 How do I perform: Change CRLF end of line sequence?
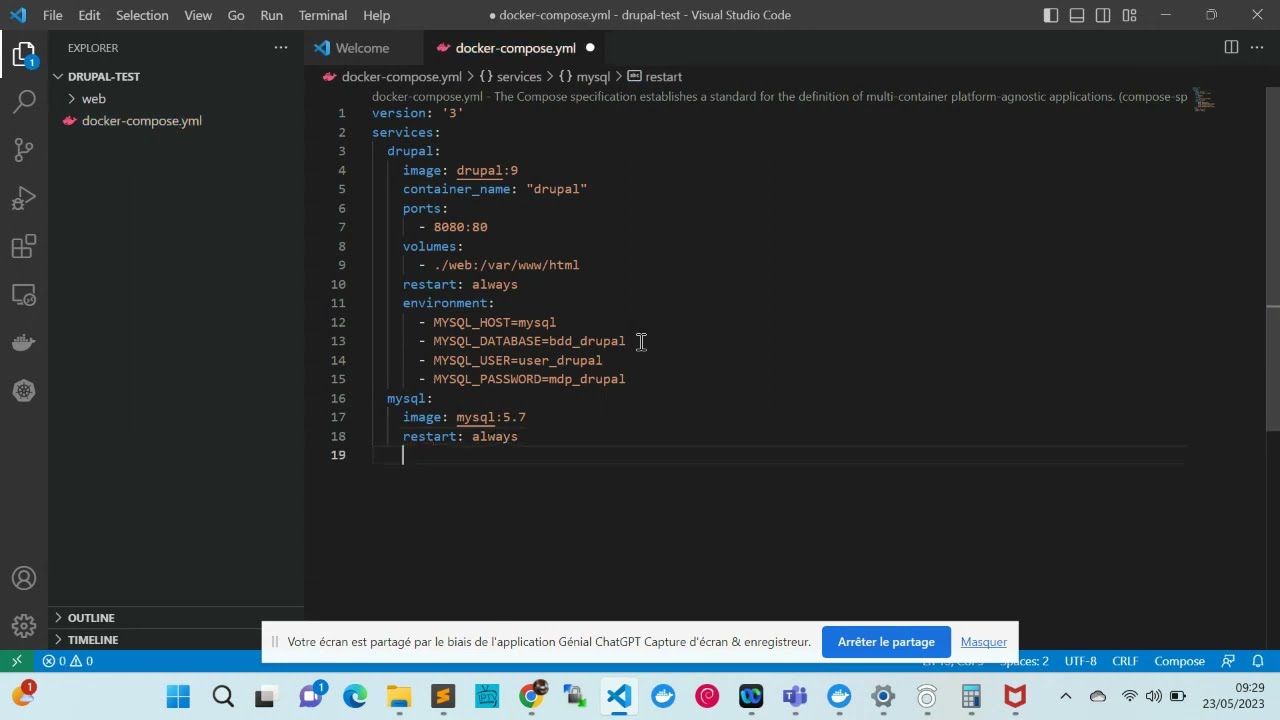point(1125,661)
